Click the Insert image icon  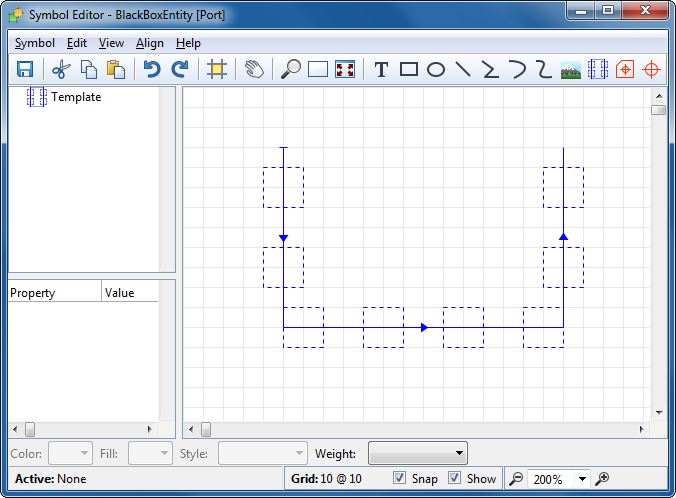(x=571, y=69)
